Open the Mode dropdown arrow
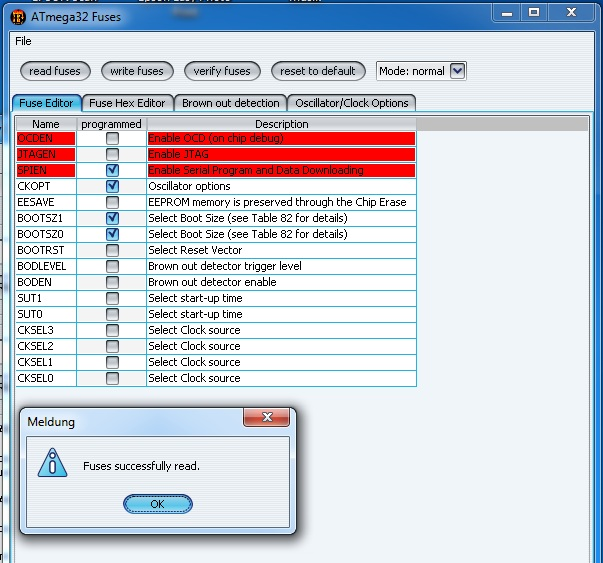 458,71
